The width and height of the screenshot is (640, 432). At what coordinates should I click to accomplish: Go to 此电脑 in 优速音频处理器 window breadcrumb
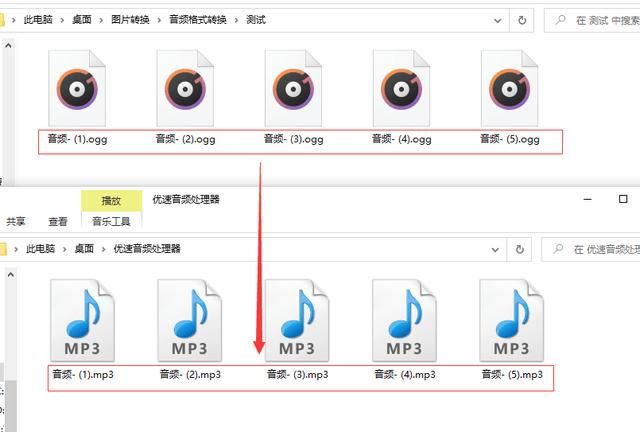(40, 249)
